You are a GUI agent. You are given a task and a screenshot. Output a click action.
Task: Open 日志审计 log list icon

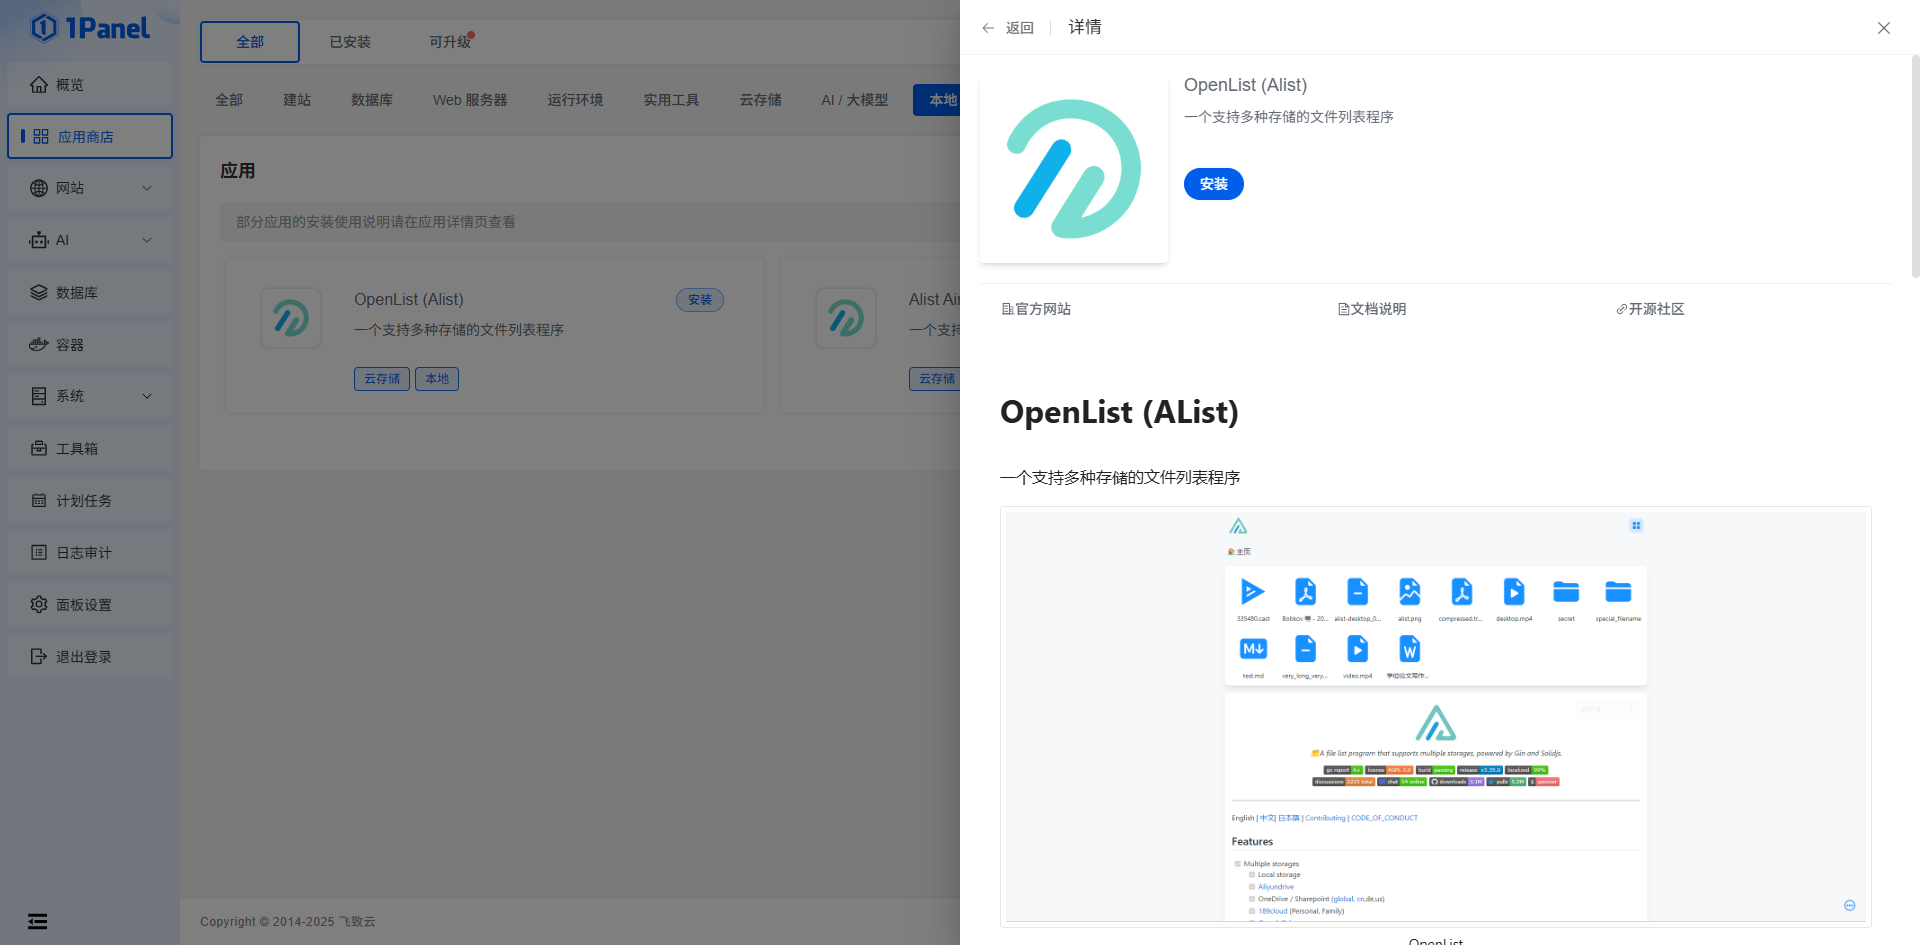click(x=39, y=552)
